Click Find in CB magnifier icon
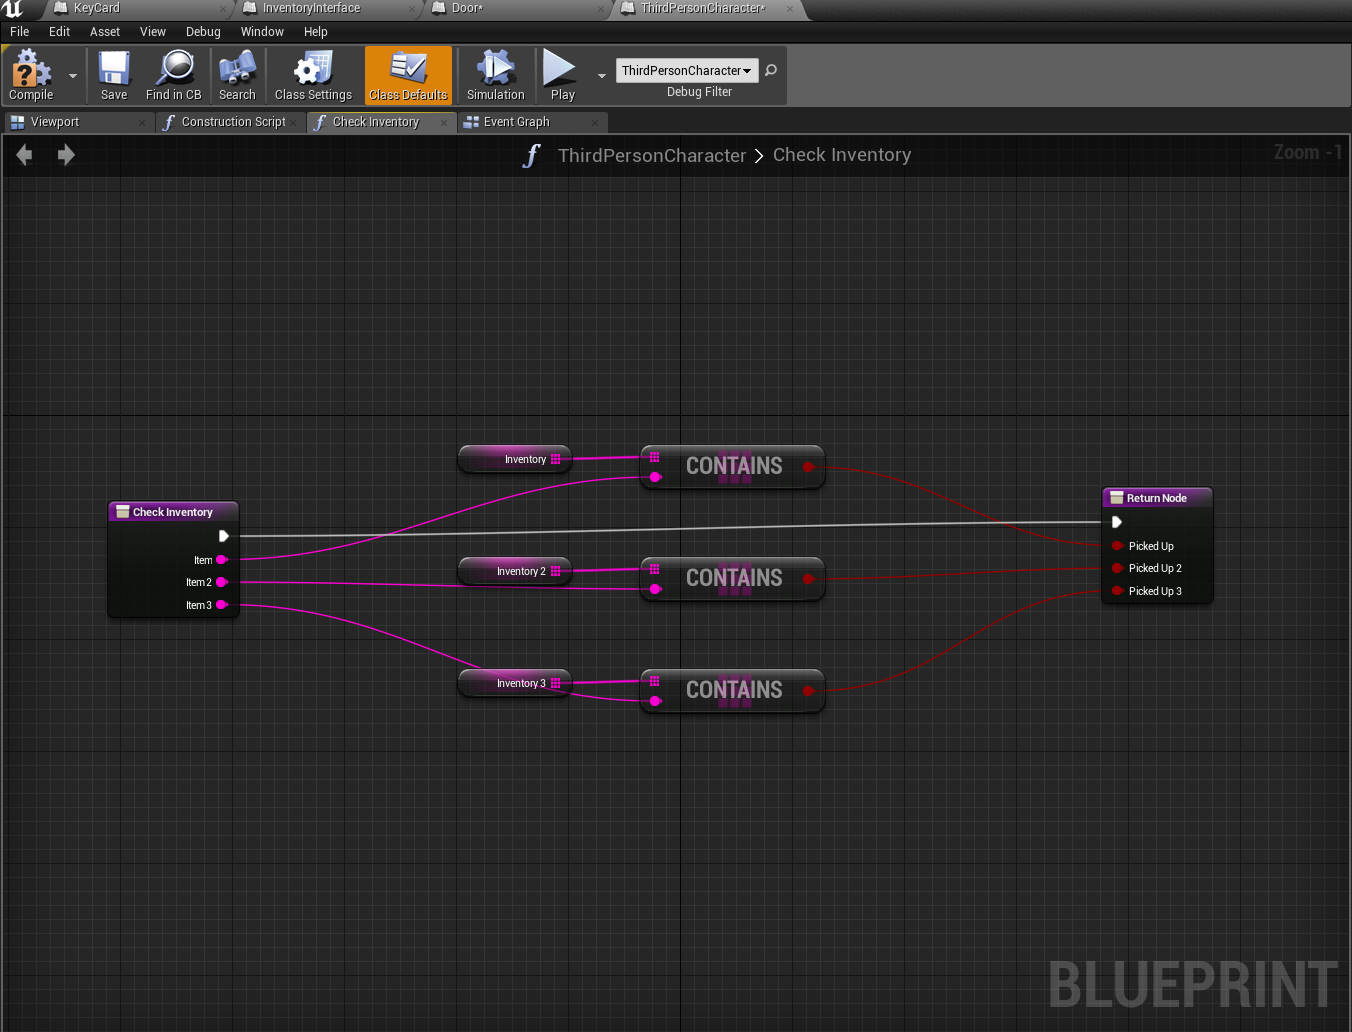Image resolution: width=1352 pixels, height=1032 pixels. point(174,75)
